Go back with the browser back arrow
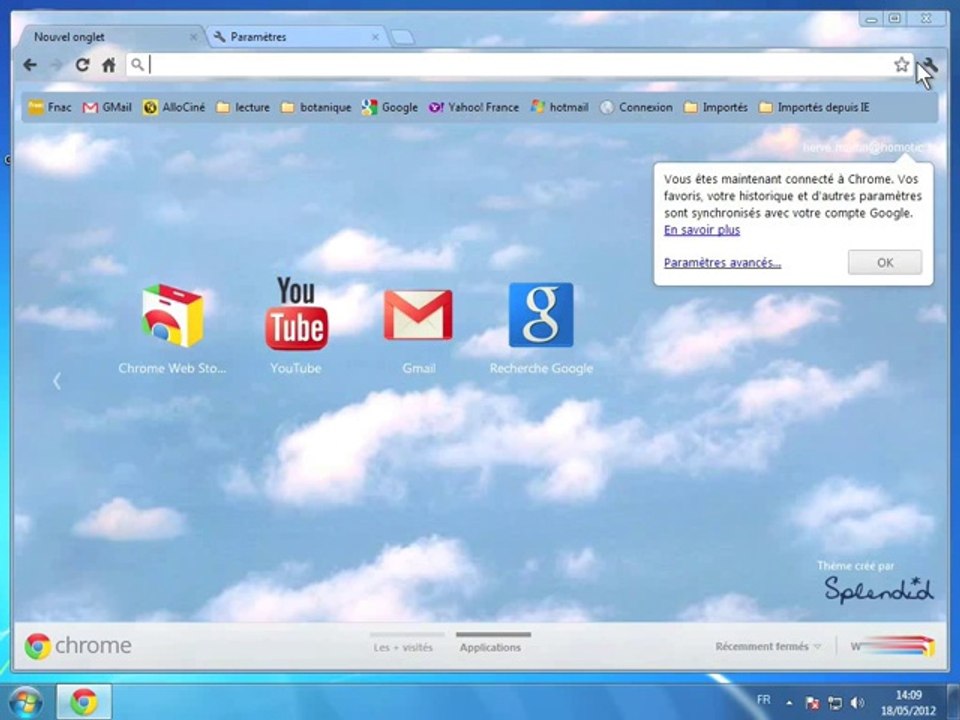The height and width of the screenshot is (720, 960). (x=30, y=64)
